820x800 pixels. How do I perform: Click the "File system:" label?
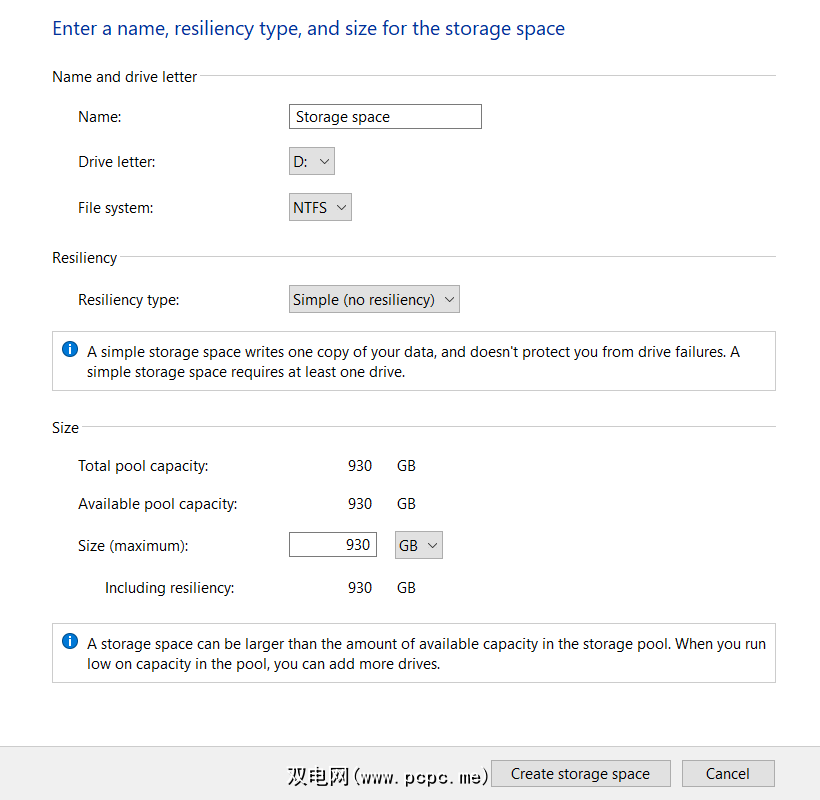click(x=116, y=209)
